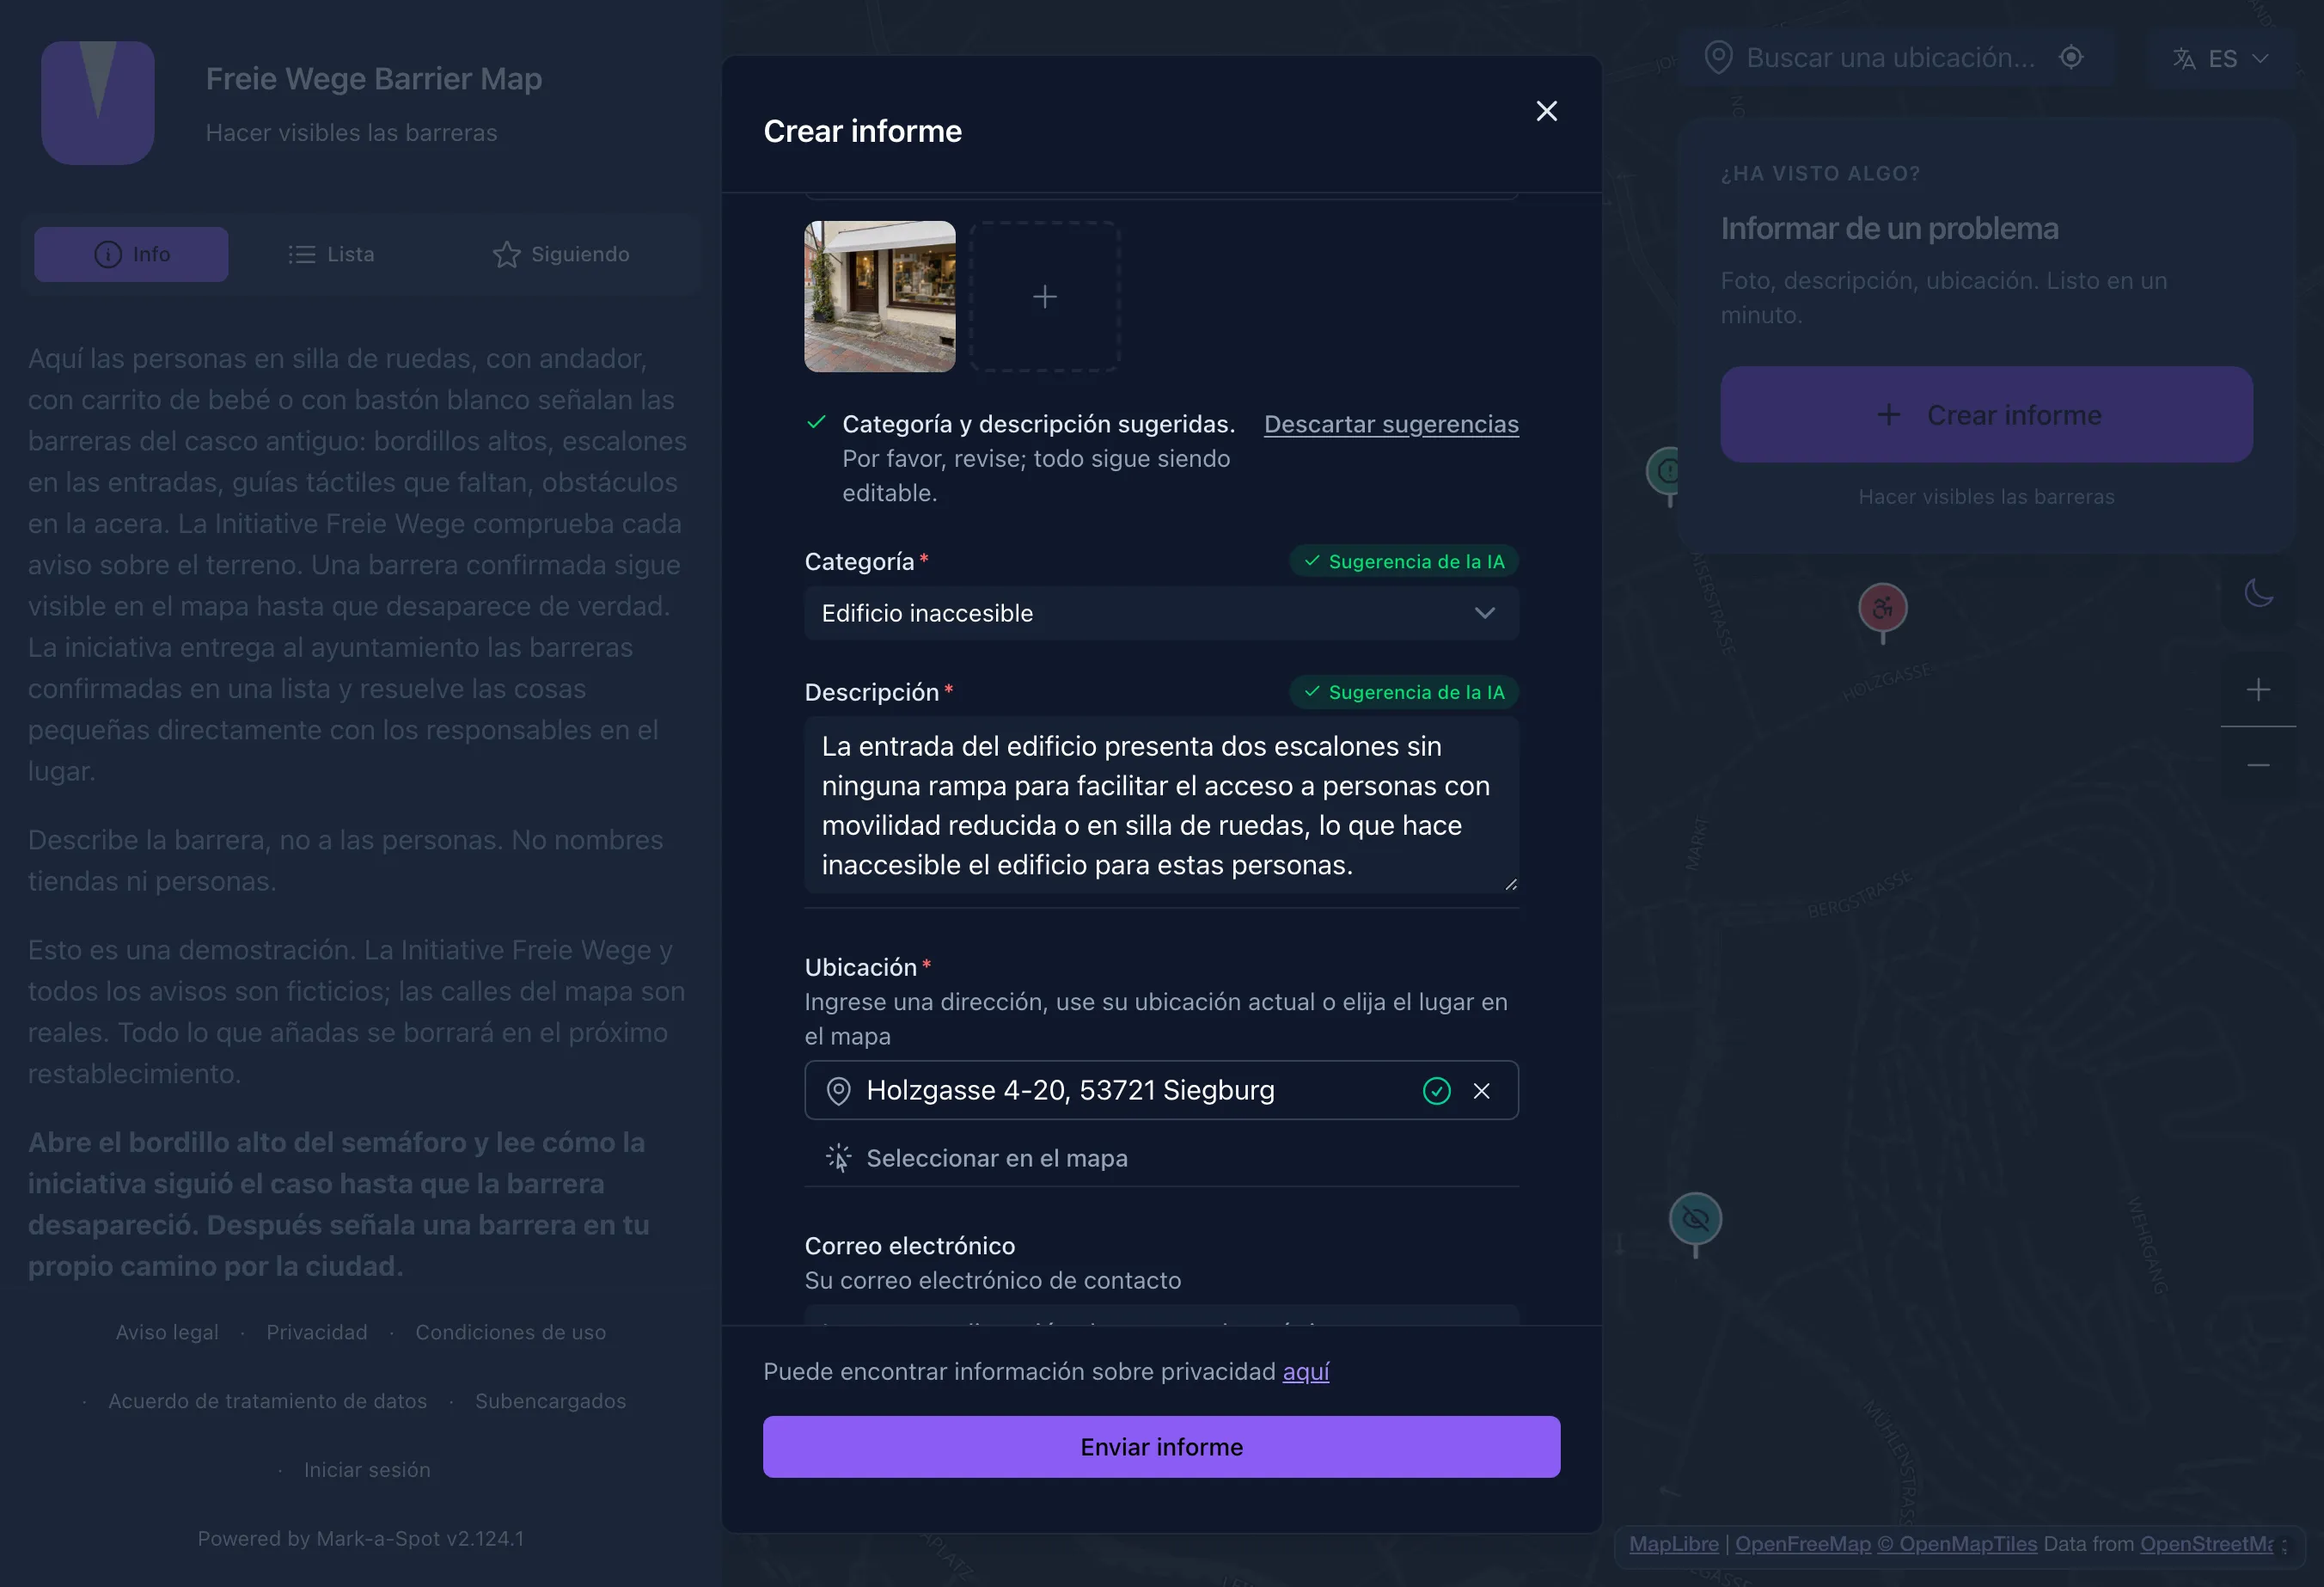Switch to the Lista tab

pyautogui.click(x=331, y=254)
